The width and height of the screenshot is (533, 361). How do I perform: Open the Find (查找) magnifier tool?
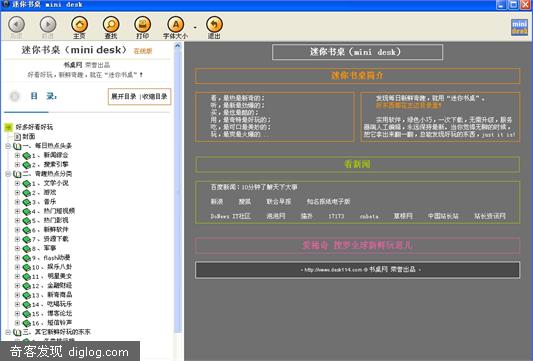tap(111, 24)
